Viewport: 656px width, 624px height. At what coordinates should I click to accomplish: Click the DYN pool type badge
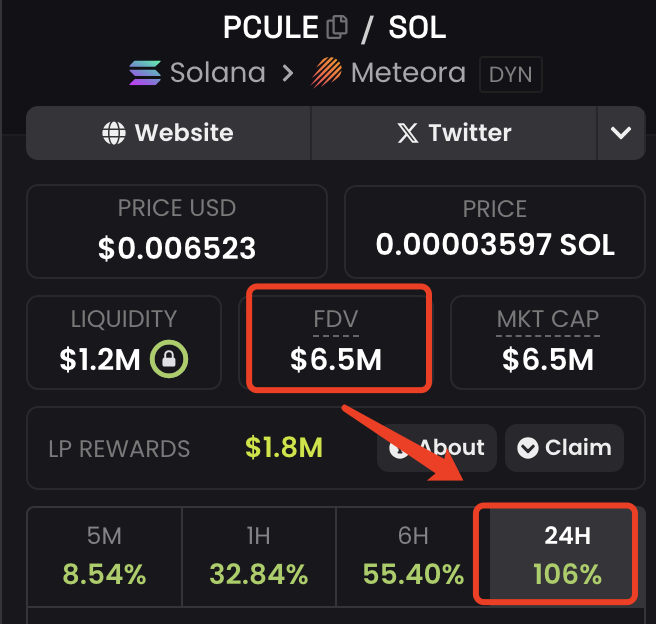coord(511,74)
